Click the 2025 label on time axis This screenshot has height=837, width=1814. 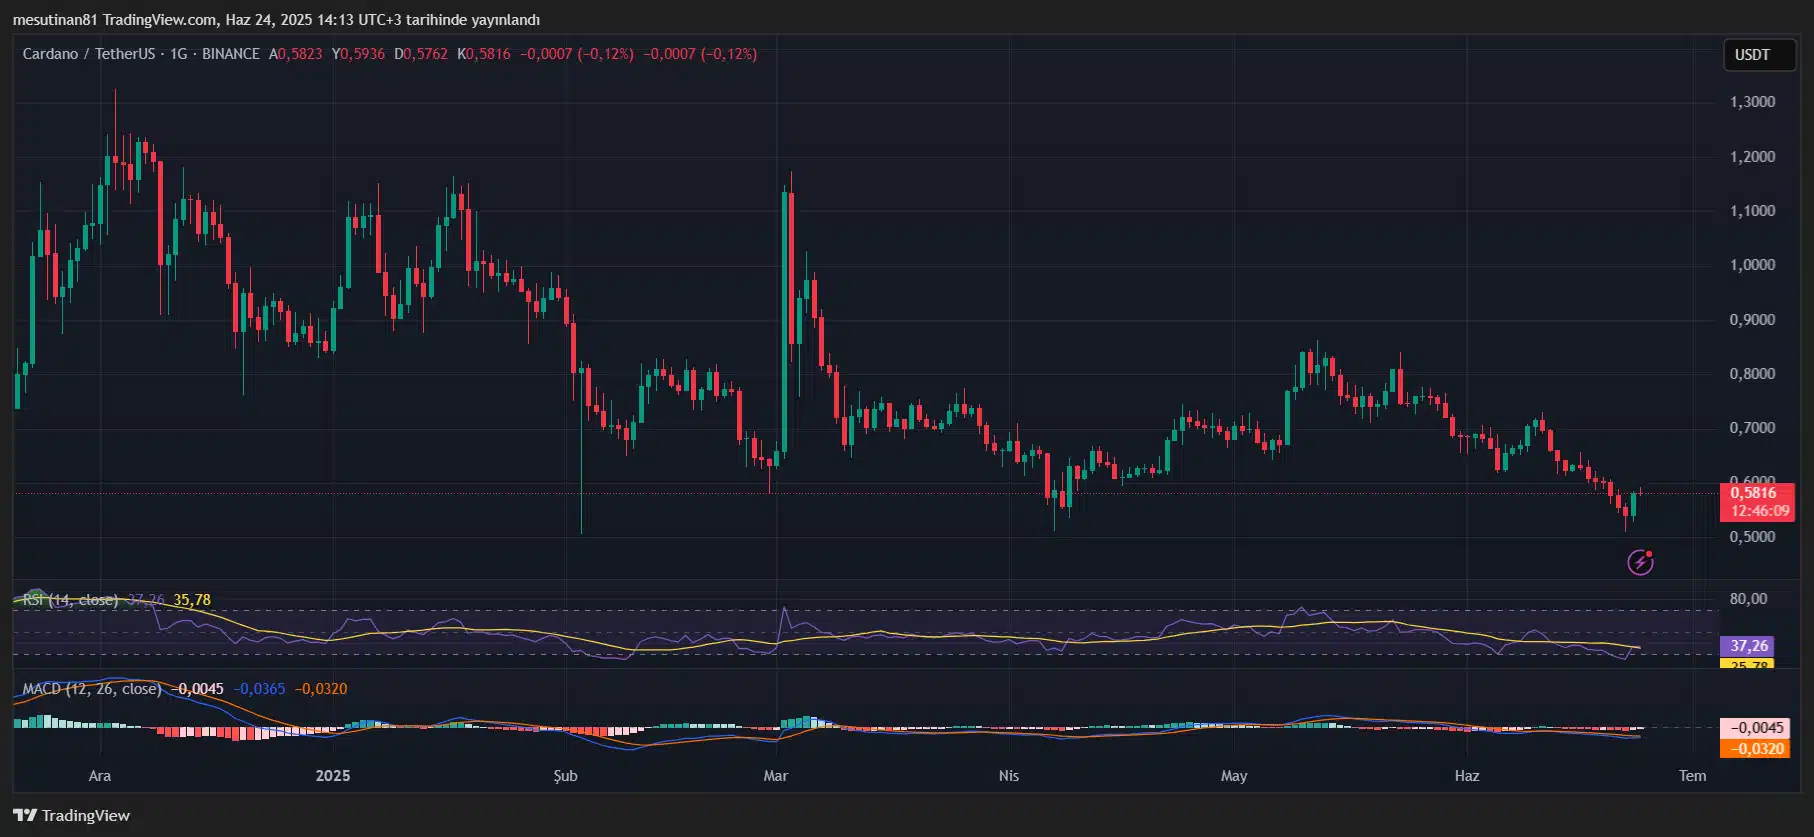333,776
